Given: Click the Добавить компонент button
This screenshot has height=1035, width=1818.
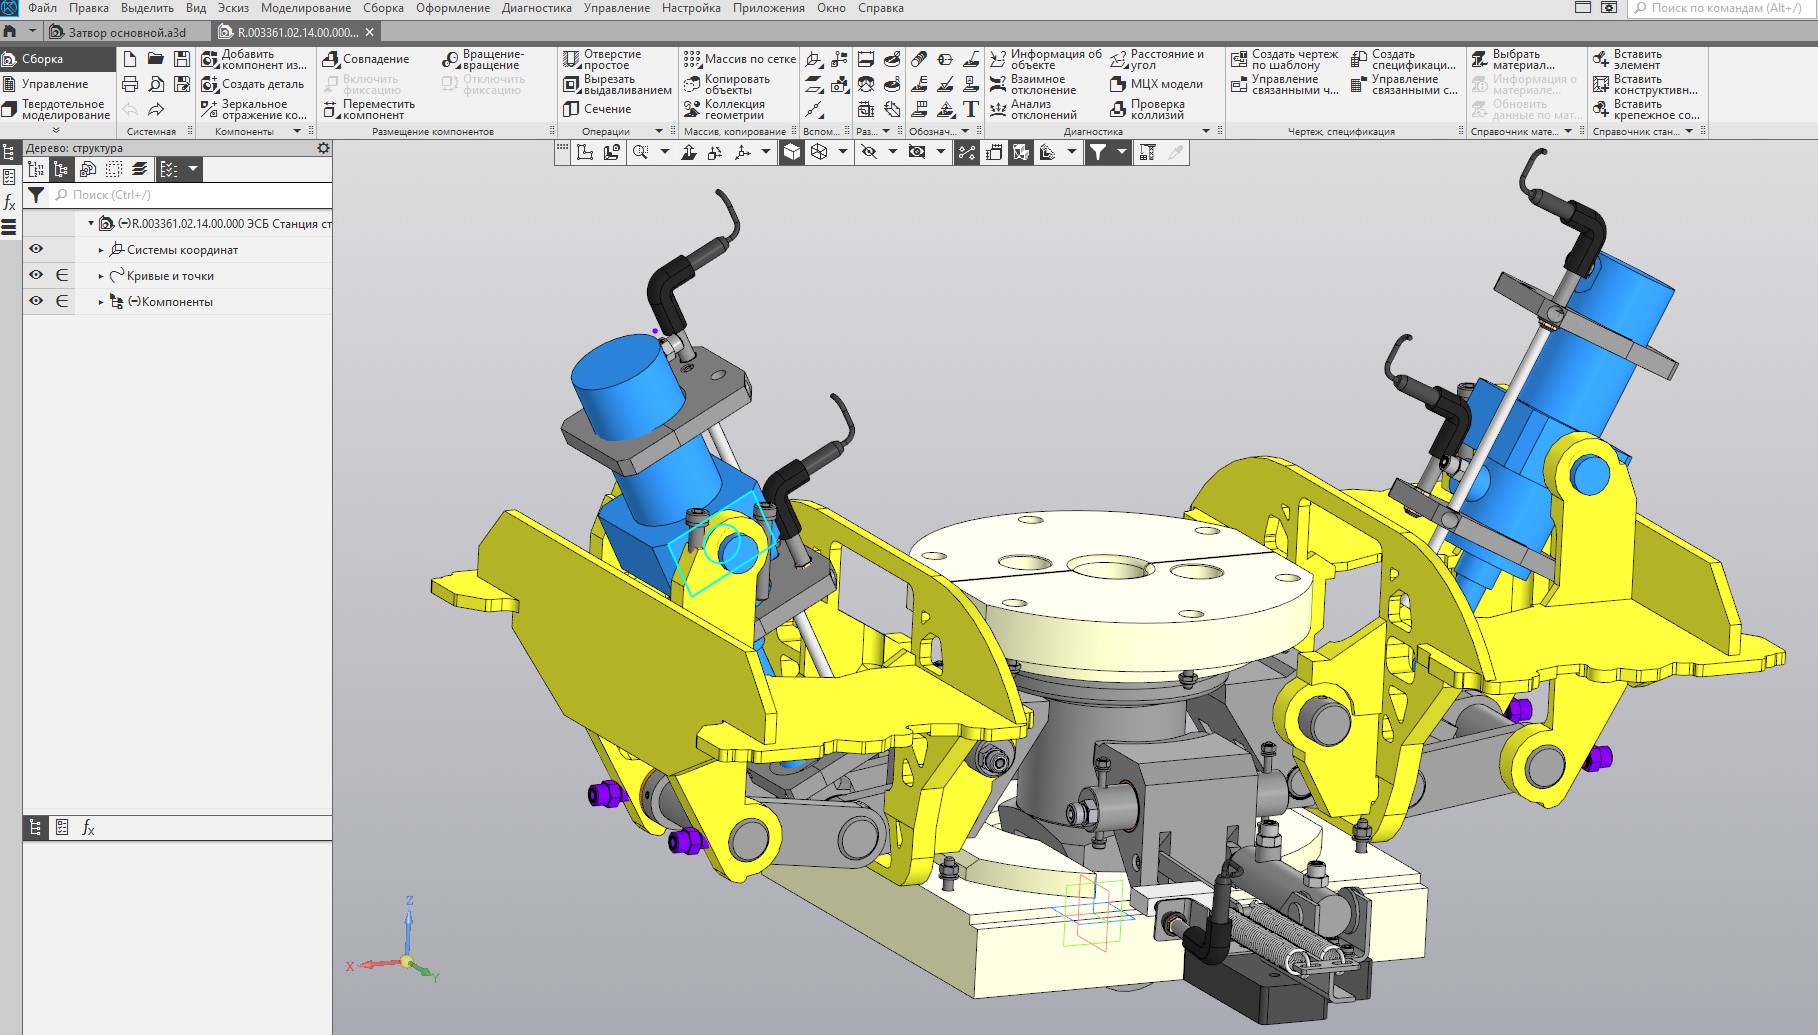Looking at the screenshot, I should (254, 59).
